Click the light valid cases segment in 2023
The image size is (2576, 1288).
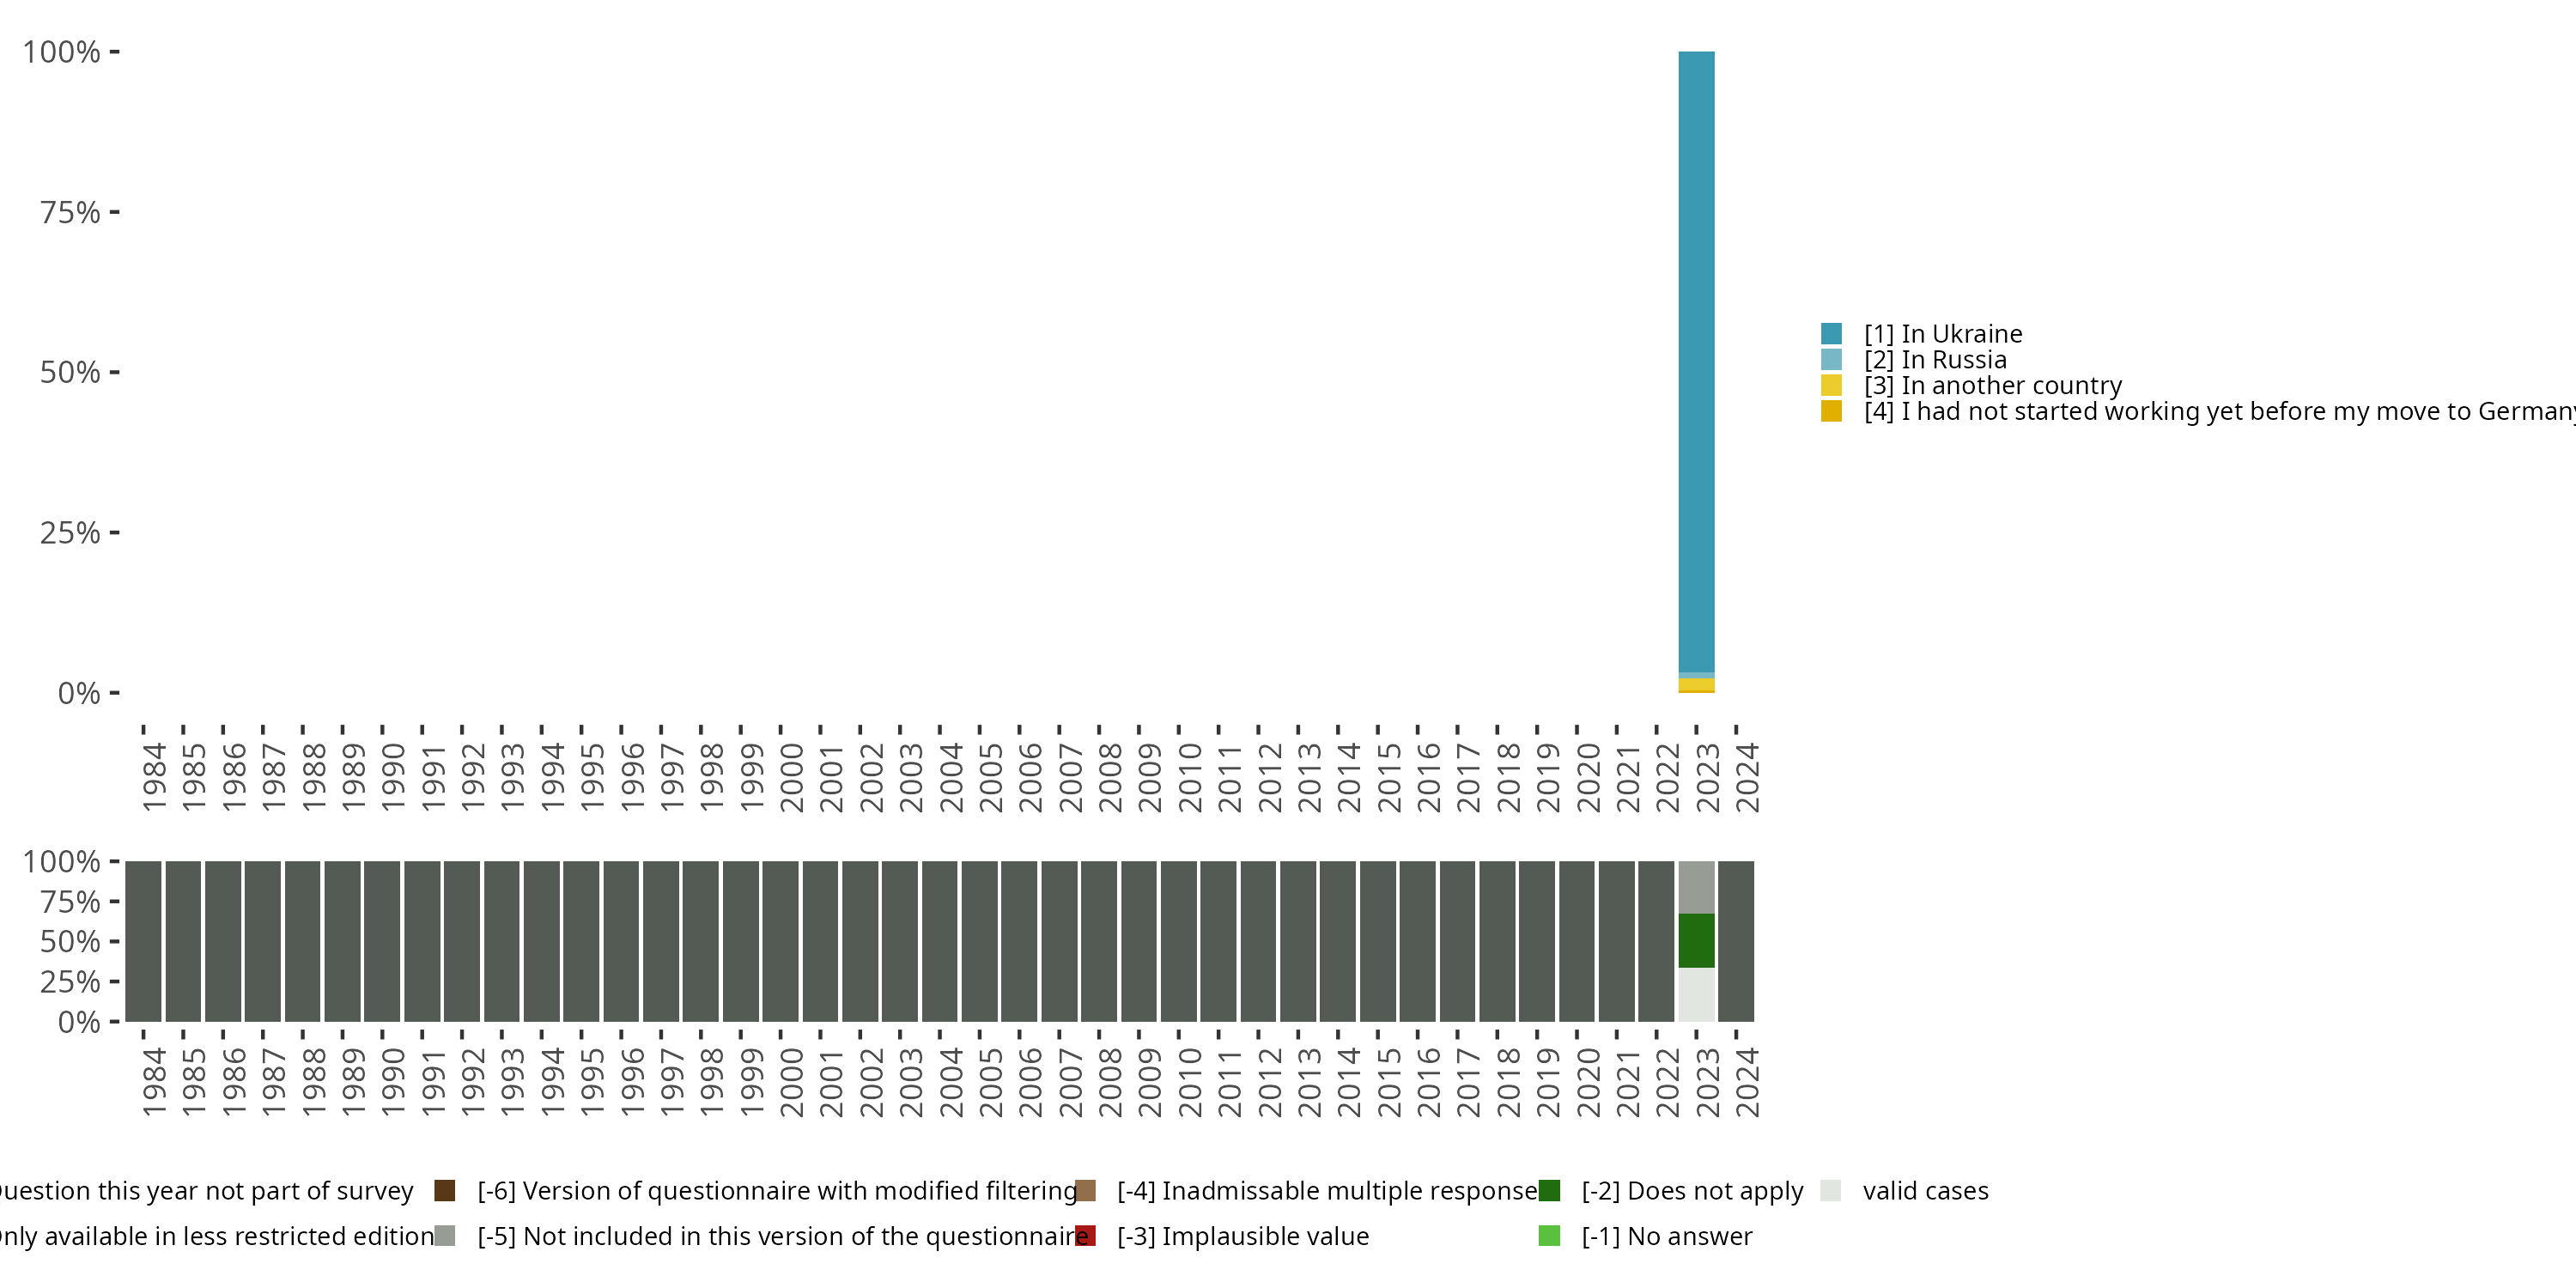tap(1696, 994)
